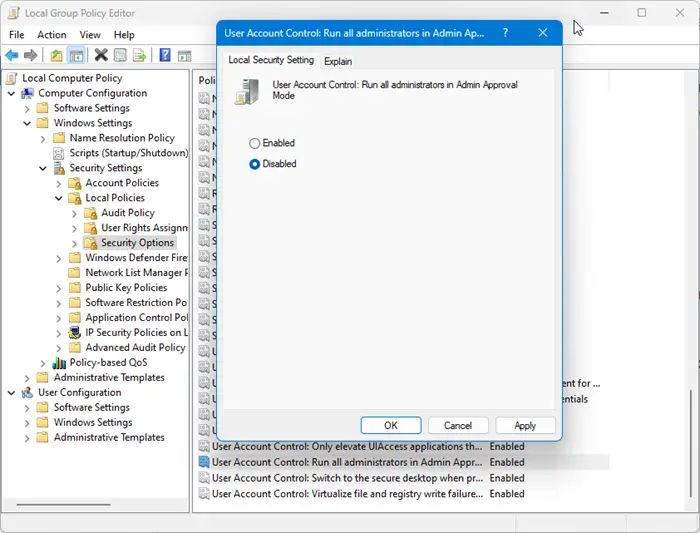The width and height of the screenshot is (700, 533).
Task: Collapse the Local Policies node
Action: [58, 198]
